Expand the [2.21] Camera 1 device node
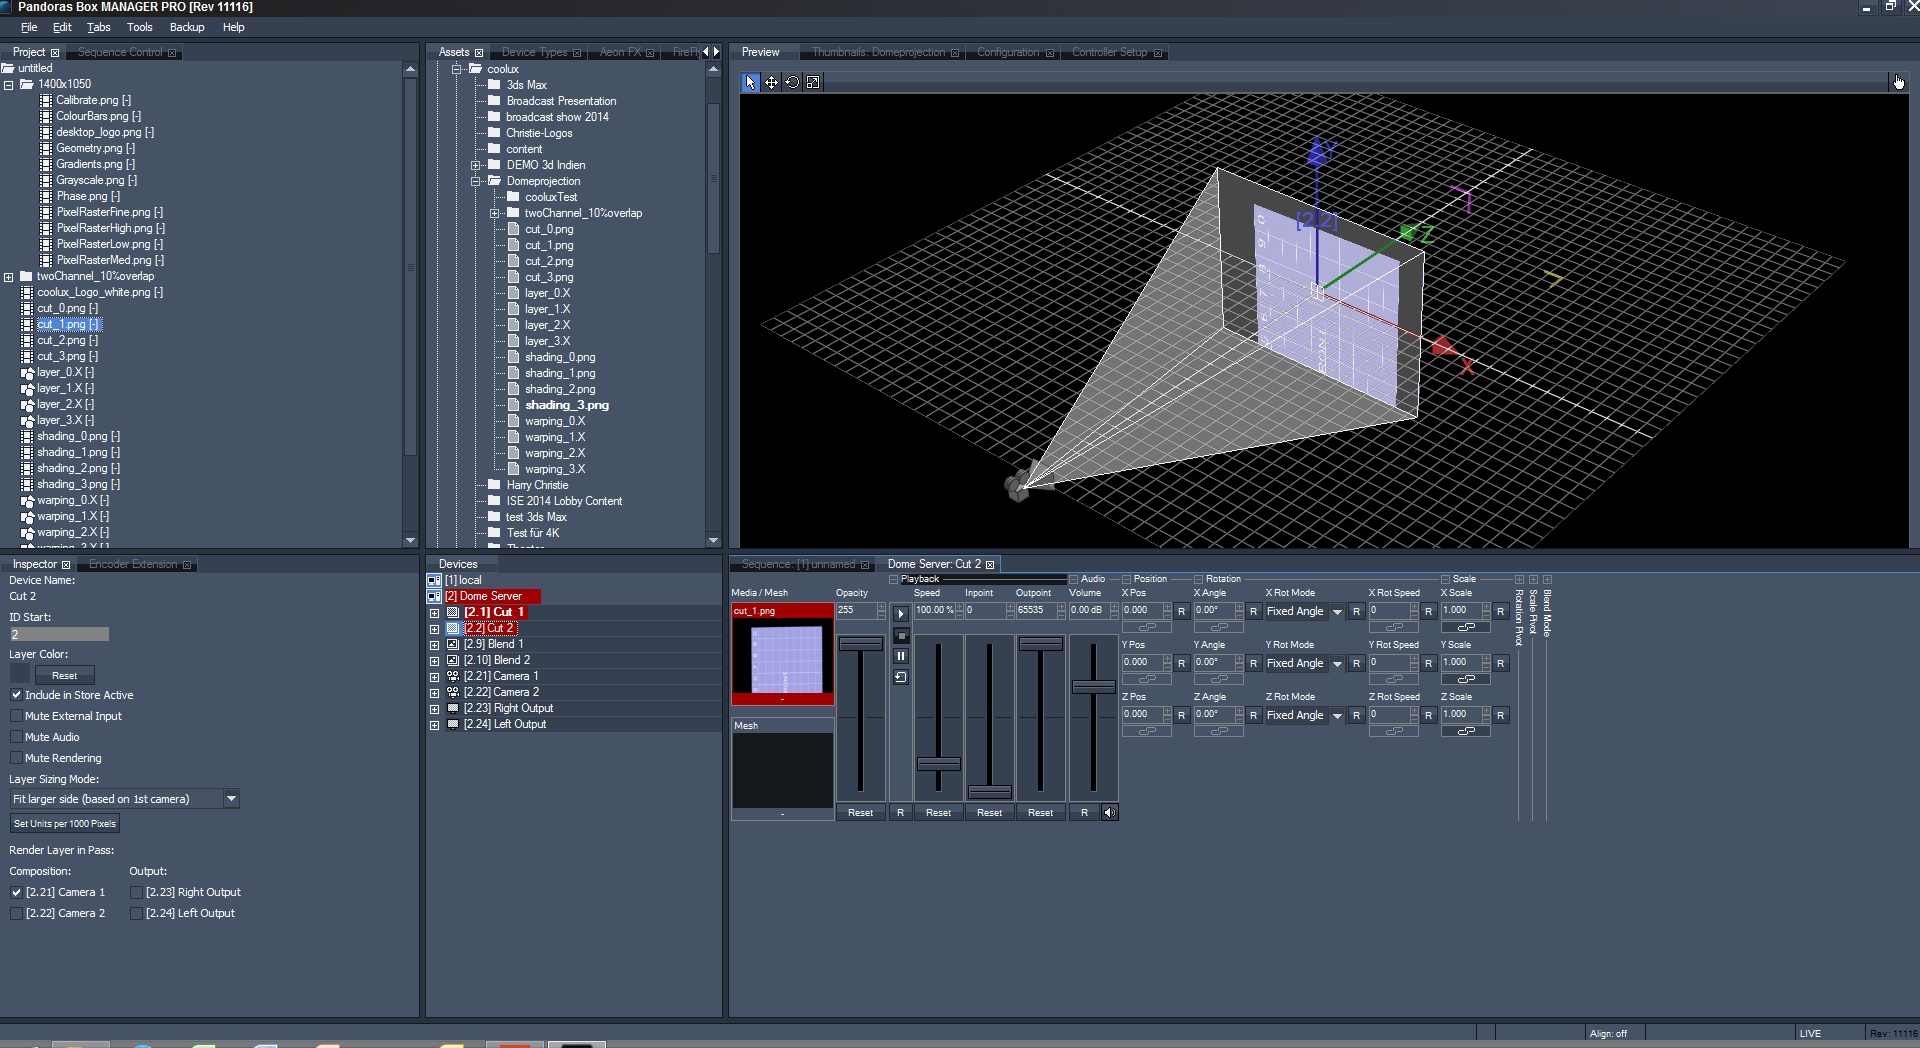This screenshot has height=1048, width=1920. tap(435, 677)
